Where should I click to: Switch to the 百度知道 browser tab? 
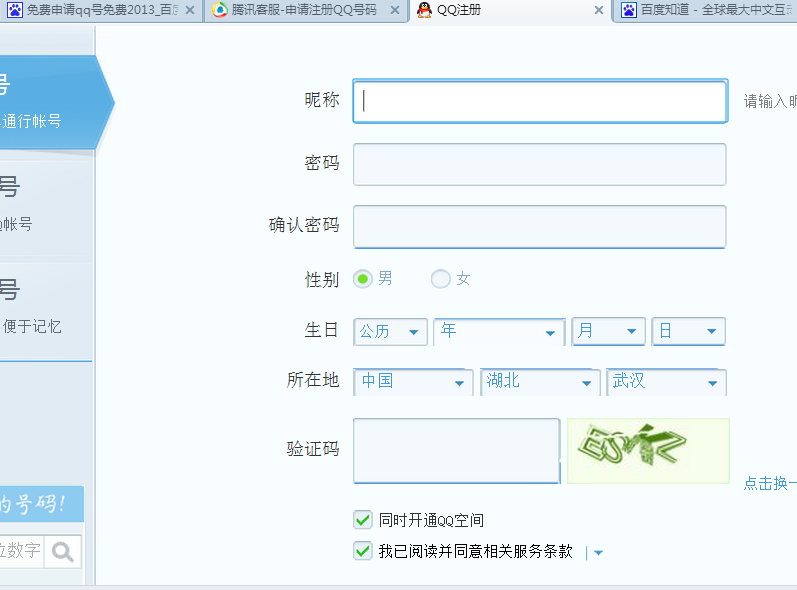[x=710, y=10]
